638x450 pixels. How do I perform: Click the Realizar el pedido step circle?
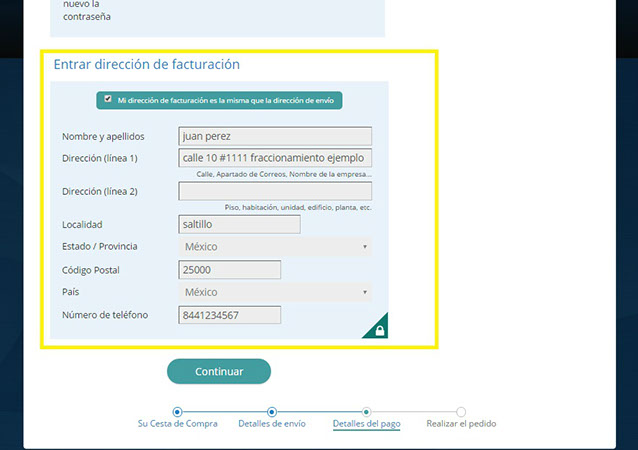(461, 411)
